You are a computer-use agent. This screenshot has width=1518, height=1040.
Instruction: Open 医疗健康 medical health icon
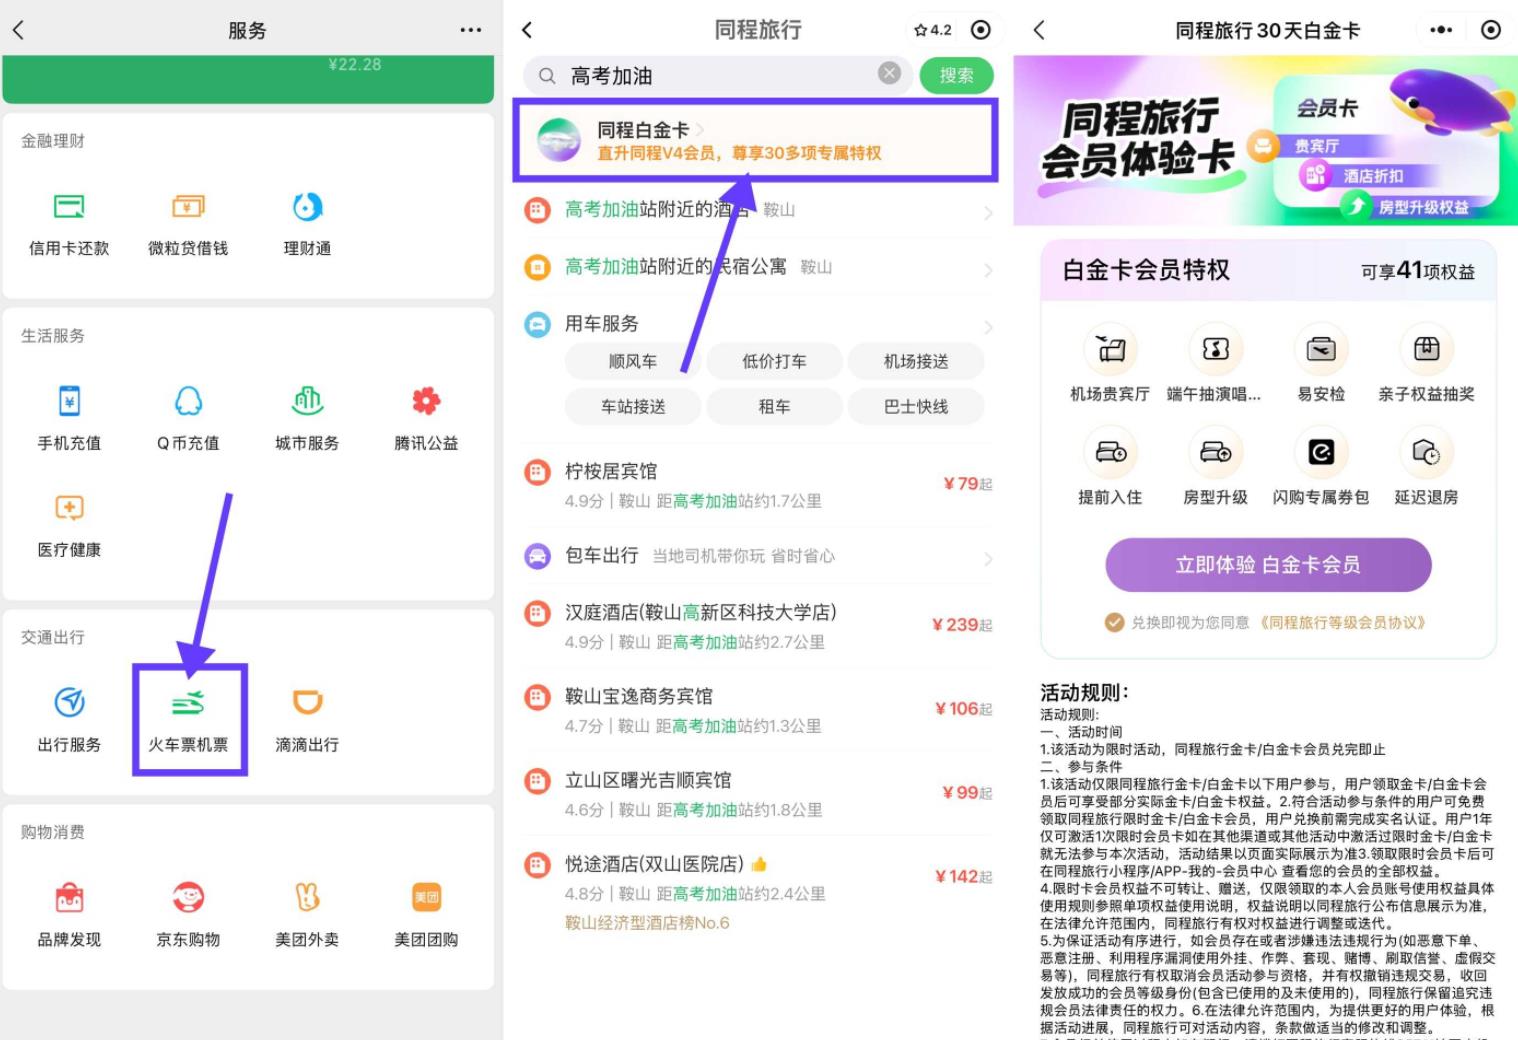tap(69, 508)
